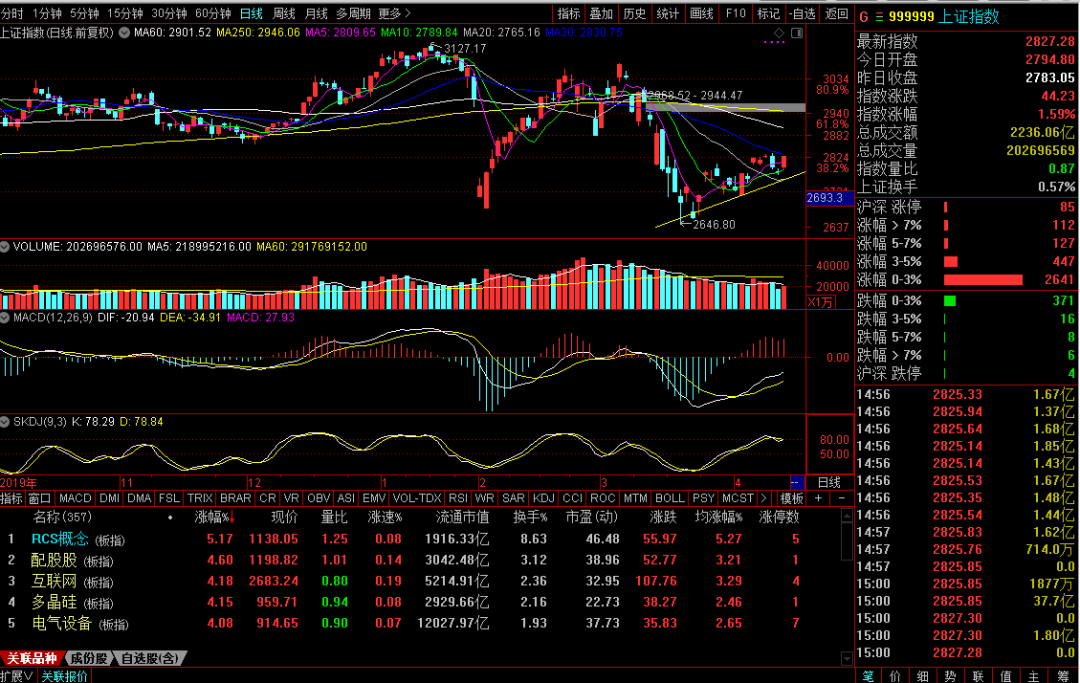This screenshot has height=683, width=1080.
Task: Switch to 分时 intraday view
Action: tap(12, 13)
